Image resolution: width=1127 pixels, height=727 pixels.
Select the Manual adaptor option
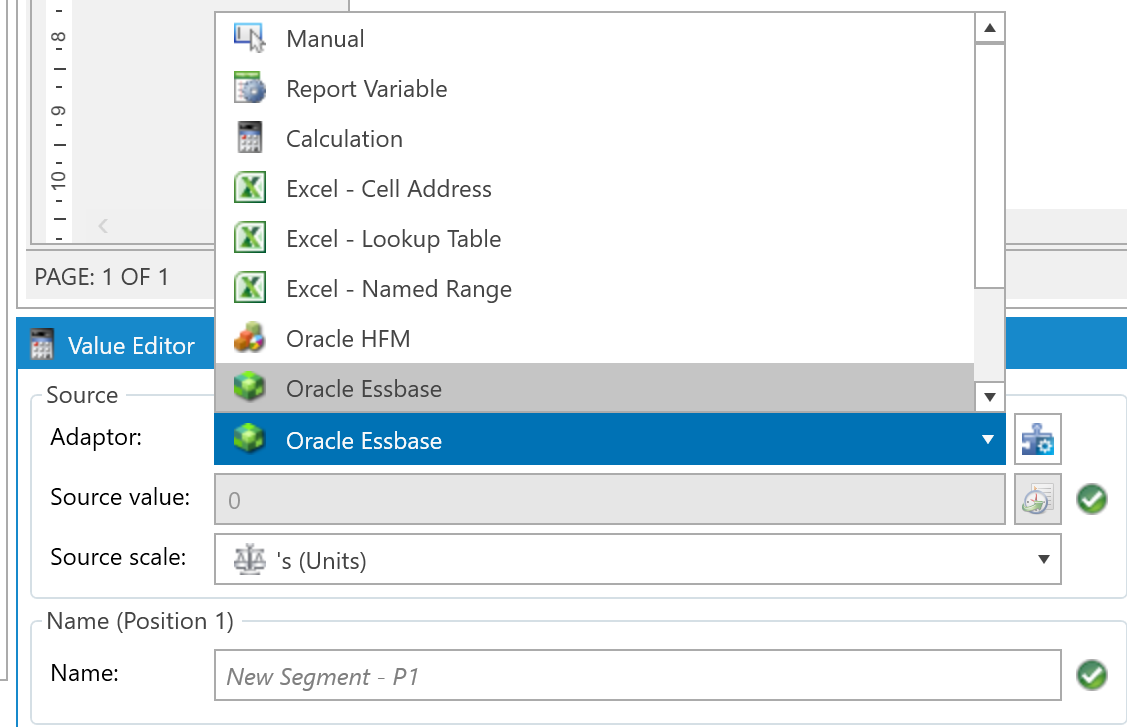point(594,38)
